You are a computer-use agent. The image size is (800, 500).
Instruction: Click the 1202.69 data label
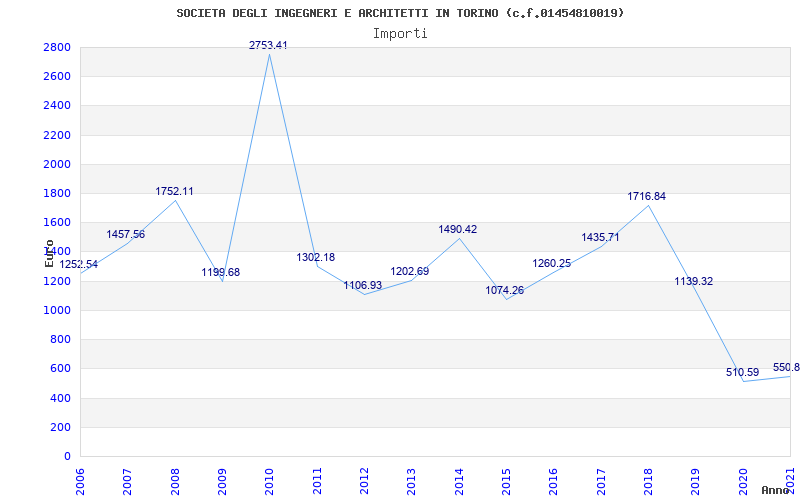pyautogui.click(x=410, y=272)
